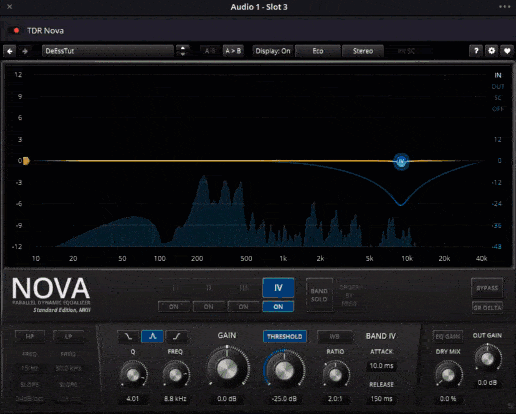Turn analyzer OFF

(498, 109)
